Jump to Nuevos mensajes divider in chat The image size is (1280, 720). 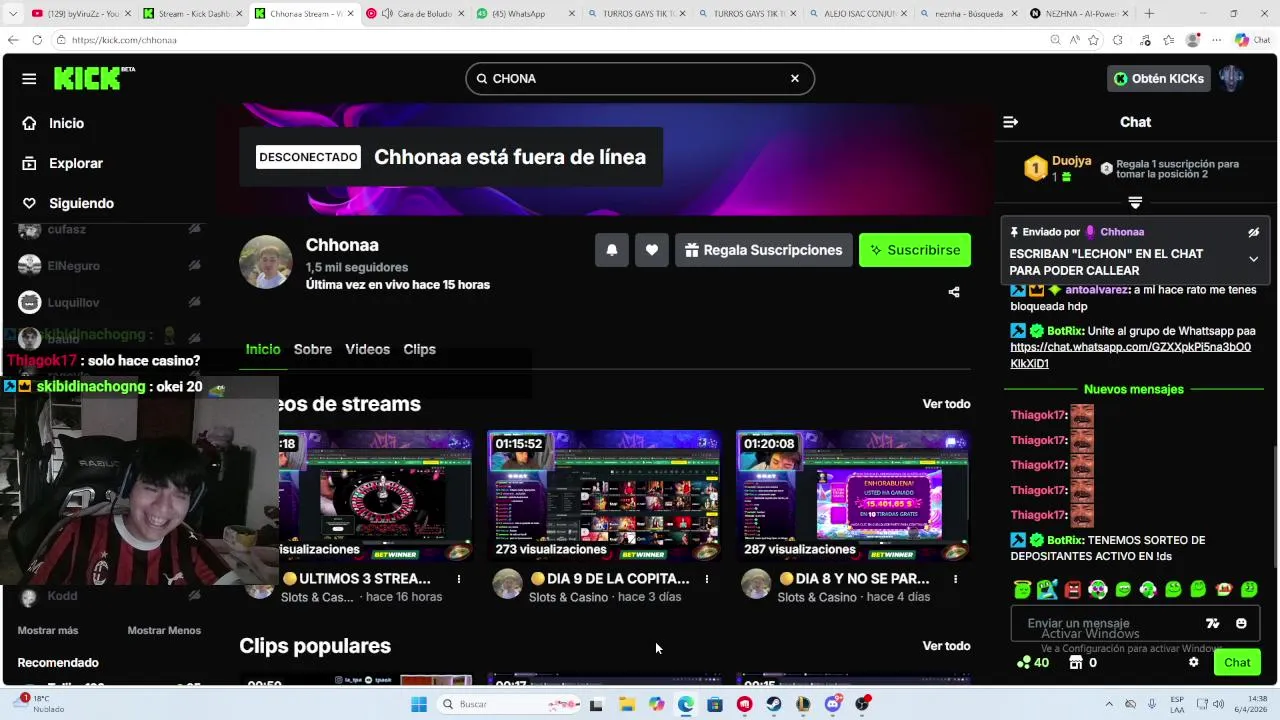[1134, 389]
